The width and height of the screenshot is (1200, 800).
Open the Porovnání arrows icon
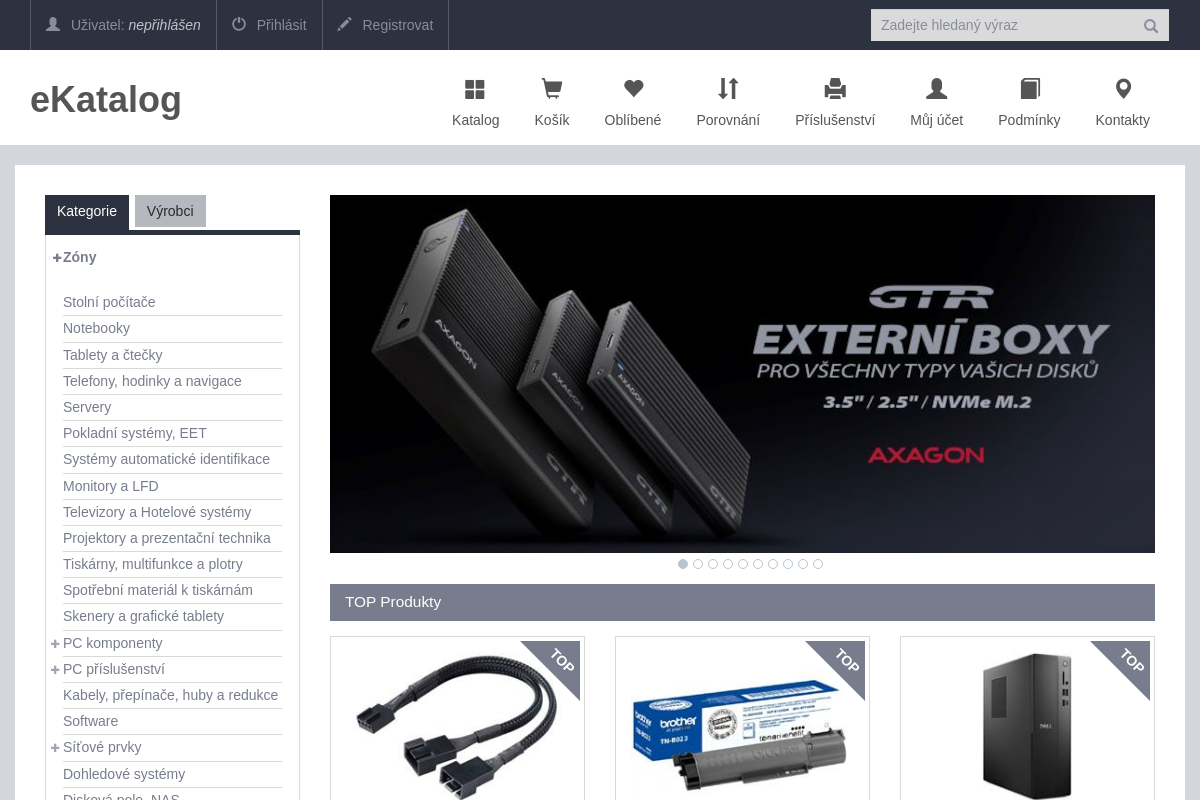point(728,89)
